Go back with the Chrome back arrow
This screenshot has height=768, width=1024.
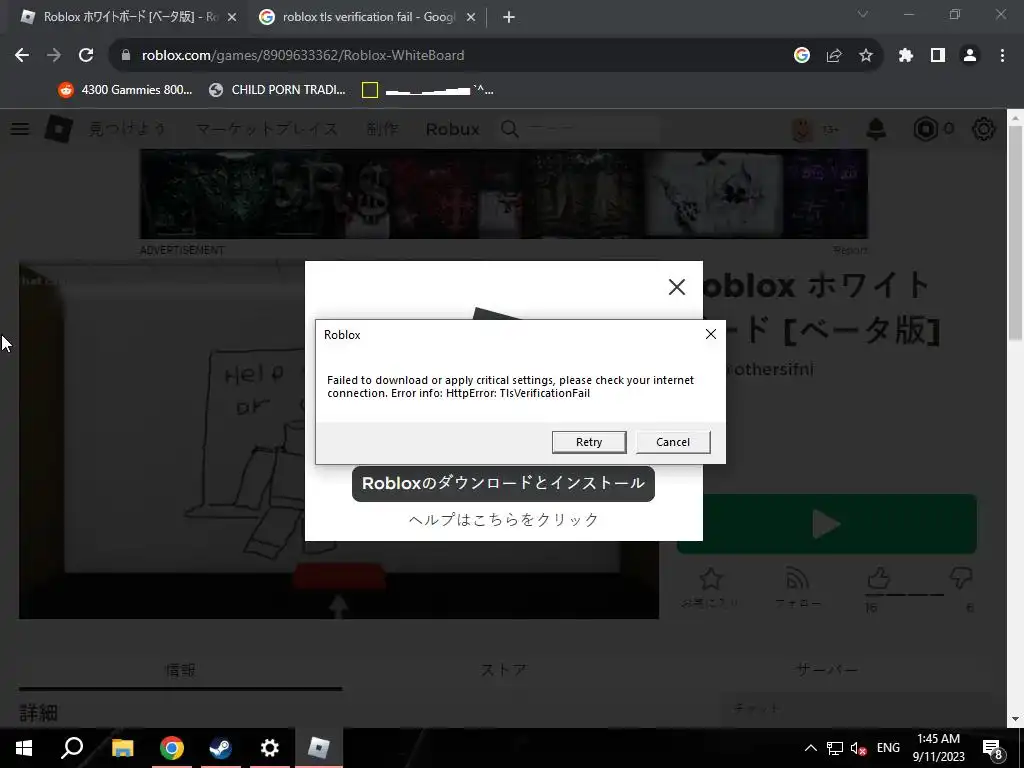point(22,56)
